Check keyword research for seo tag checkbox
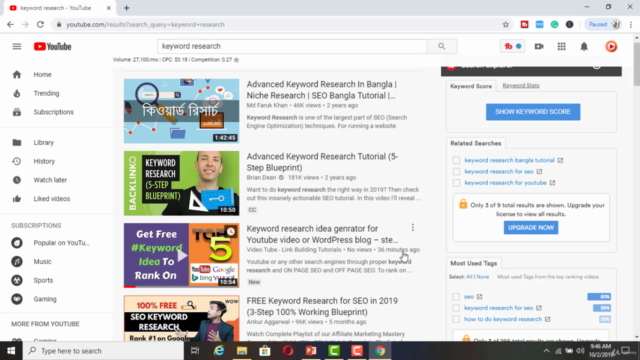Image resolution: width=640 pixels, height=360 pixels. point(456,308)
